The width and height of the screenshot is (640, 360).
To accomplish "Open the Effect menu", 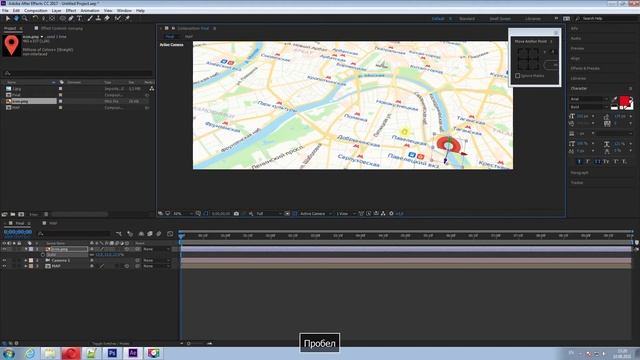I will click(x=71, y=11).
